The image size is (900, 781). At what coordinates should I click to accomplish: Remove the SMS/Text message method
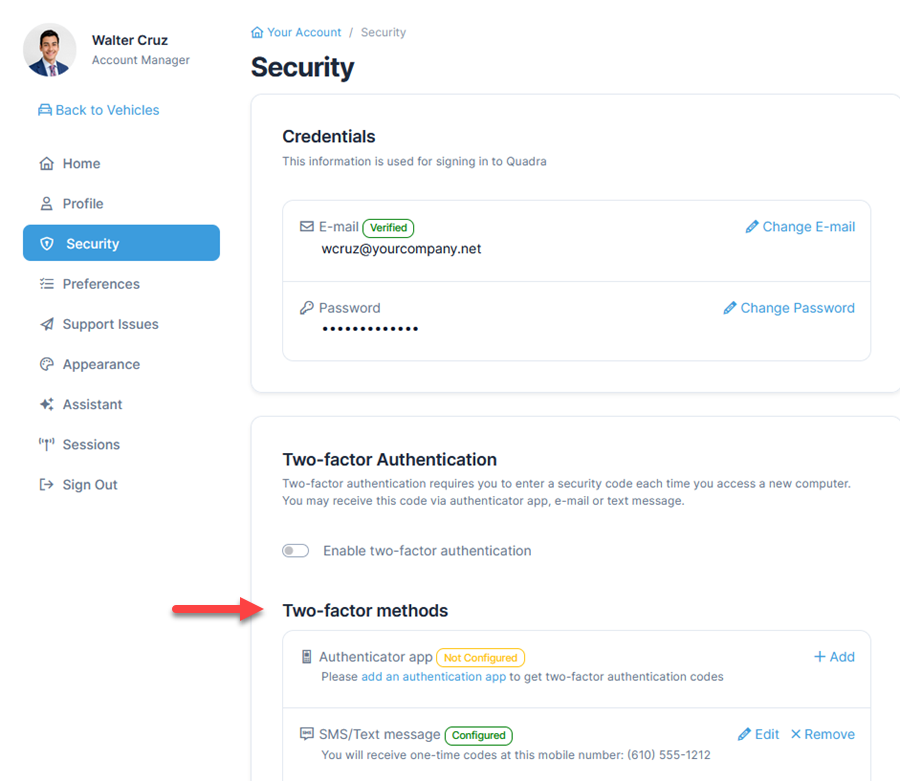[822, 734]
